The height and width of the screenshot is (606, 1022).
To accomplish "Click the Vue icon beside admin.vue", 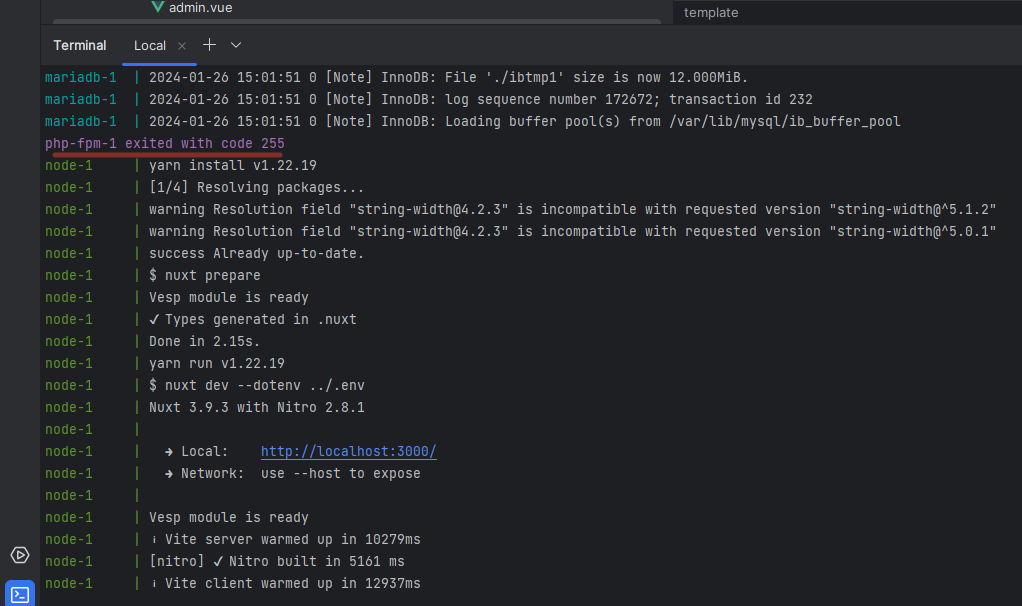I will (x=157, y=7).
